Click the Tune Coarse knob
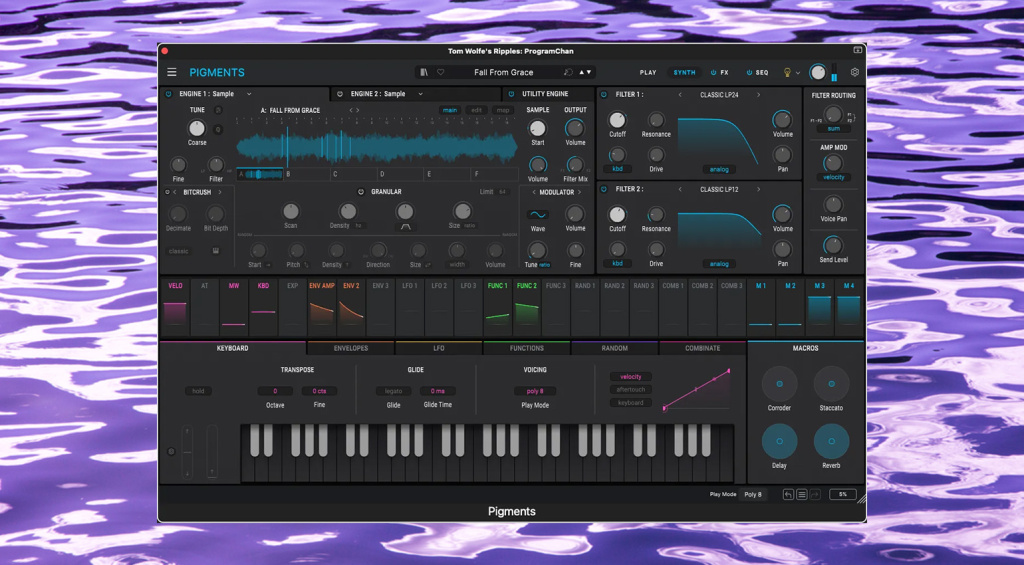 pyautogui.click(x=197, y=128)
